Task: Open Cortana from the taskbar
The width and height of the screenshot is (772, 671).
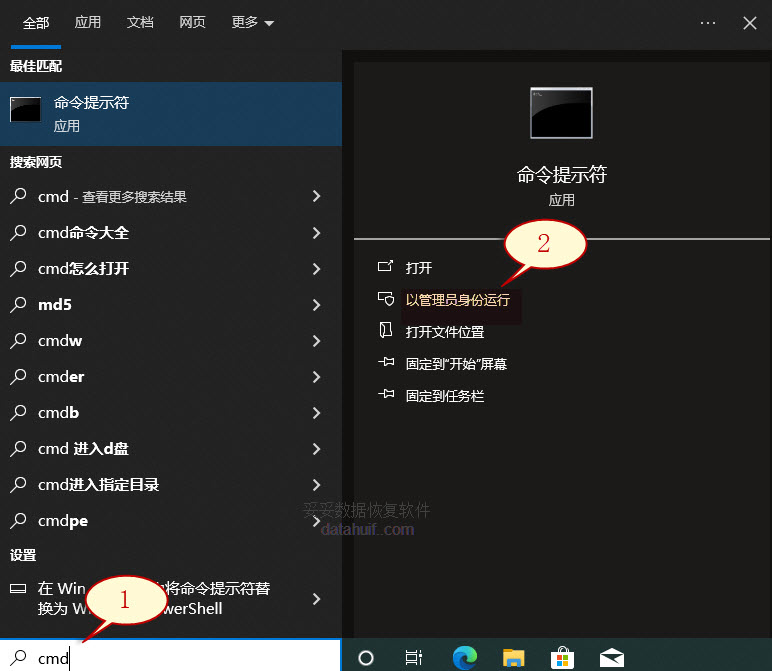Action: tap(366, 657)
